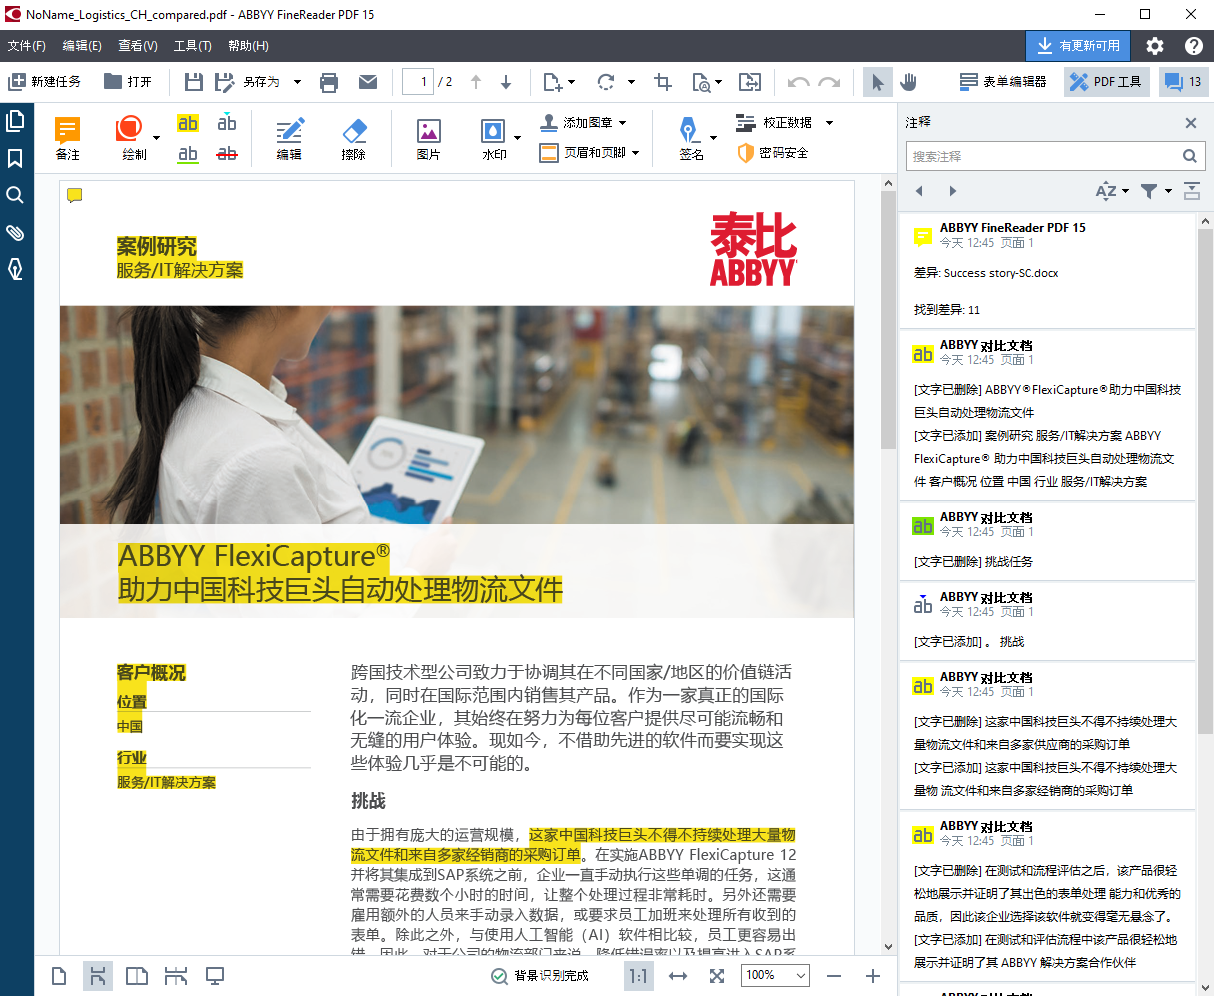Viewport: 1214px width, 996px height.
Task: Open the Pages panel in left sidebar
Action: pyautogui.click(x=15, y=121)
